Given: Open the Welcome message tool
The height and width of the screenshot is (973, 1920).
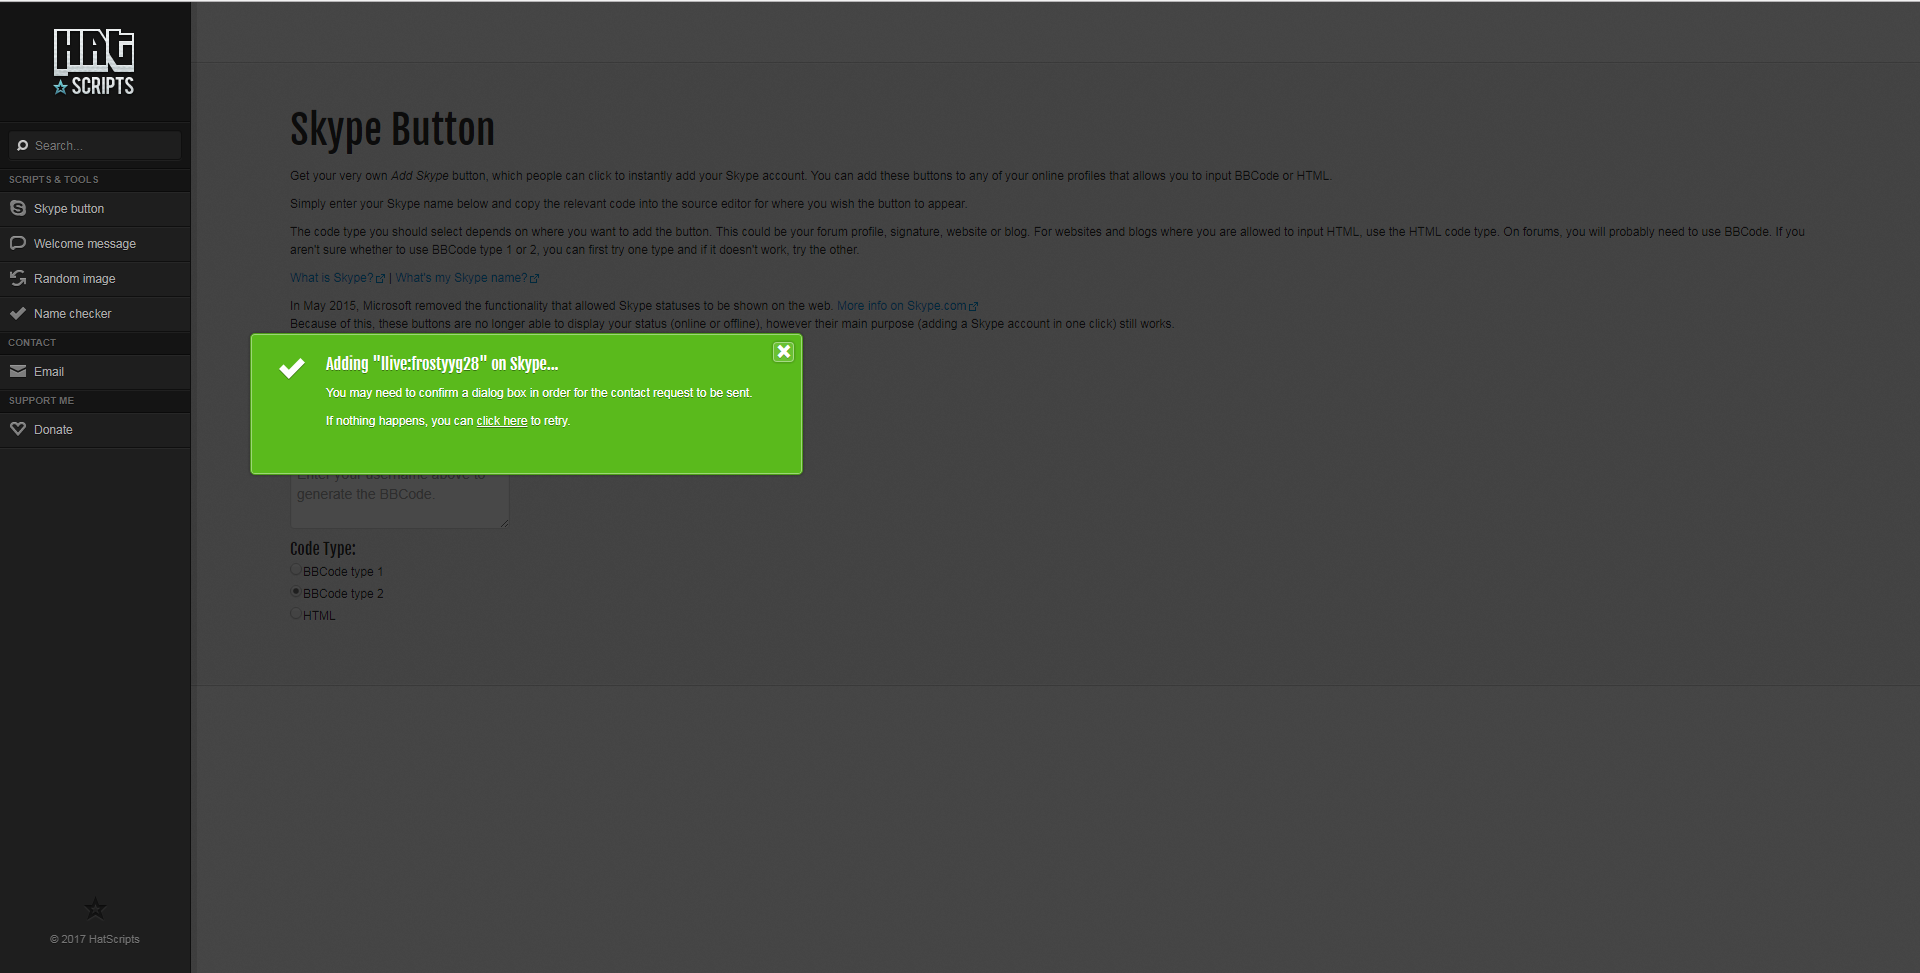Looking at the screenshot, I should (x=95, y=244).
